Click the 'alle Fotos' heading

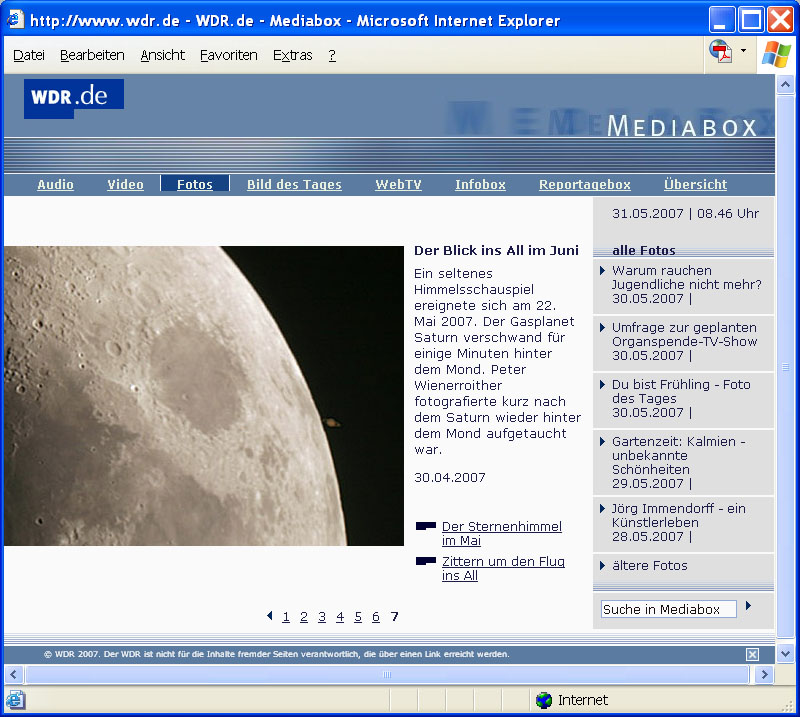(x=643, y=251)
